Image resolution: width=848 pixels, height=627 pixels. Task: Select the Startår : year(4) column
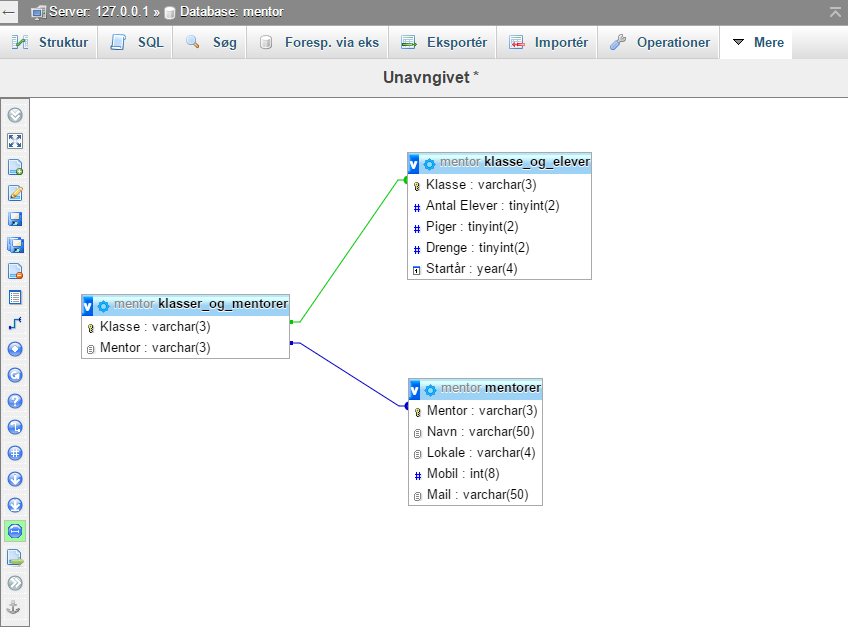(x=499, y=269)
